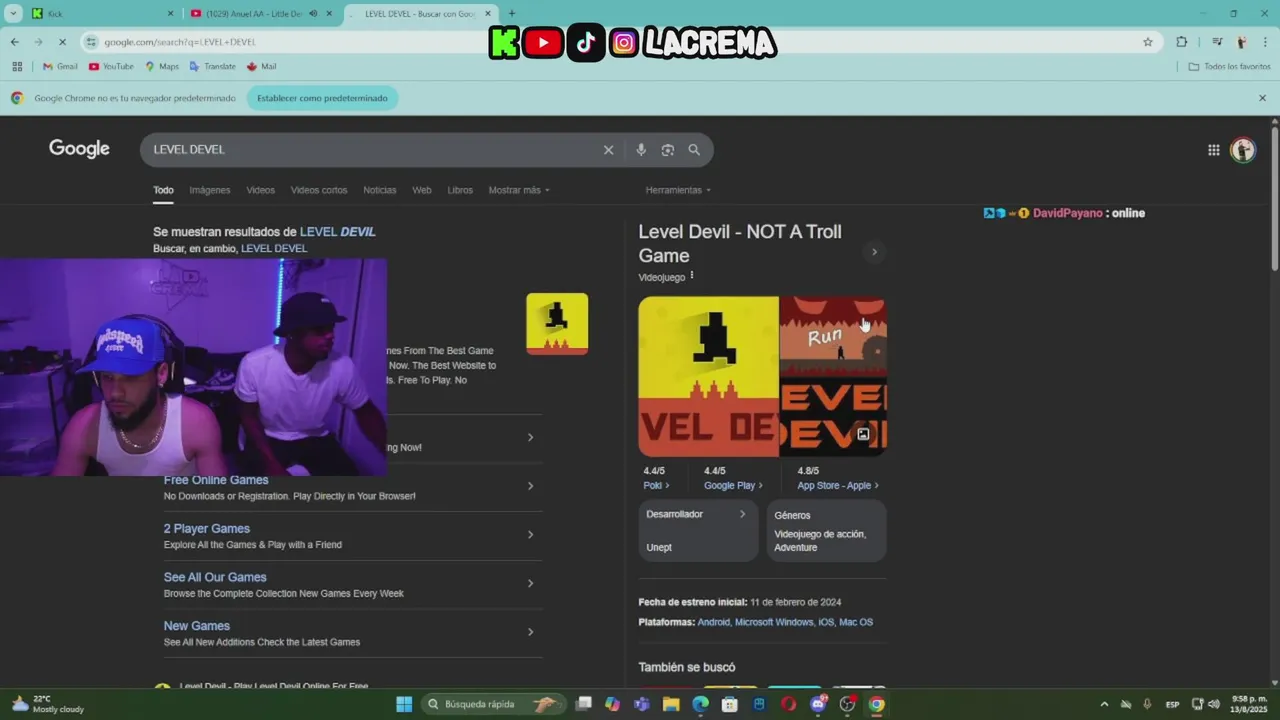Search instead for LEVEL DEVEL link

pos(274,249)
